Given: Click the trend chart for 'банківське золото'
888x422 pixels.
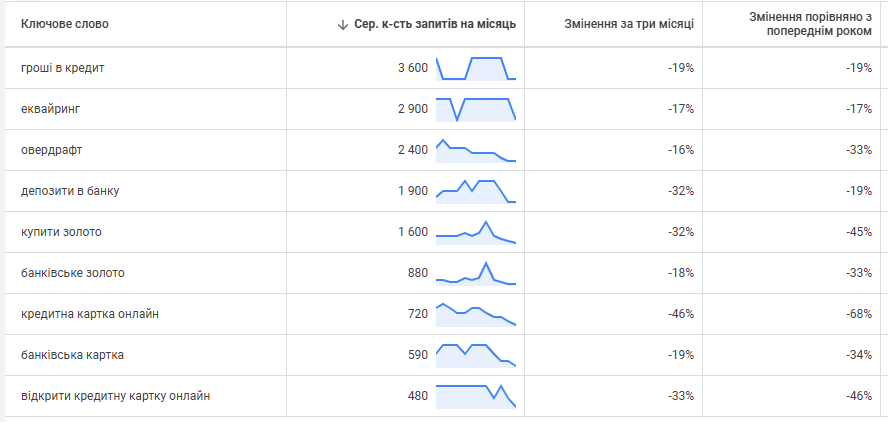Looking at the screenshot, I should pos(476,273).
